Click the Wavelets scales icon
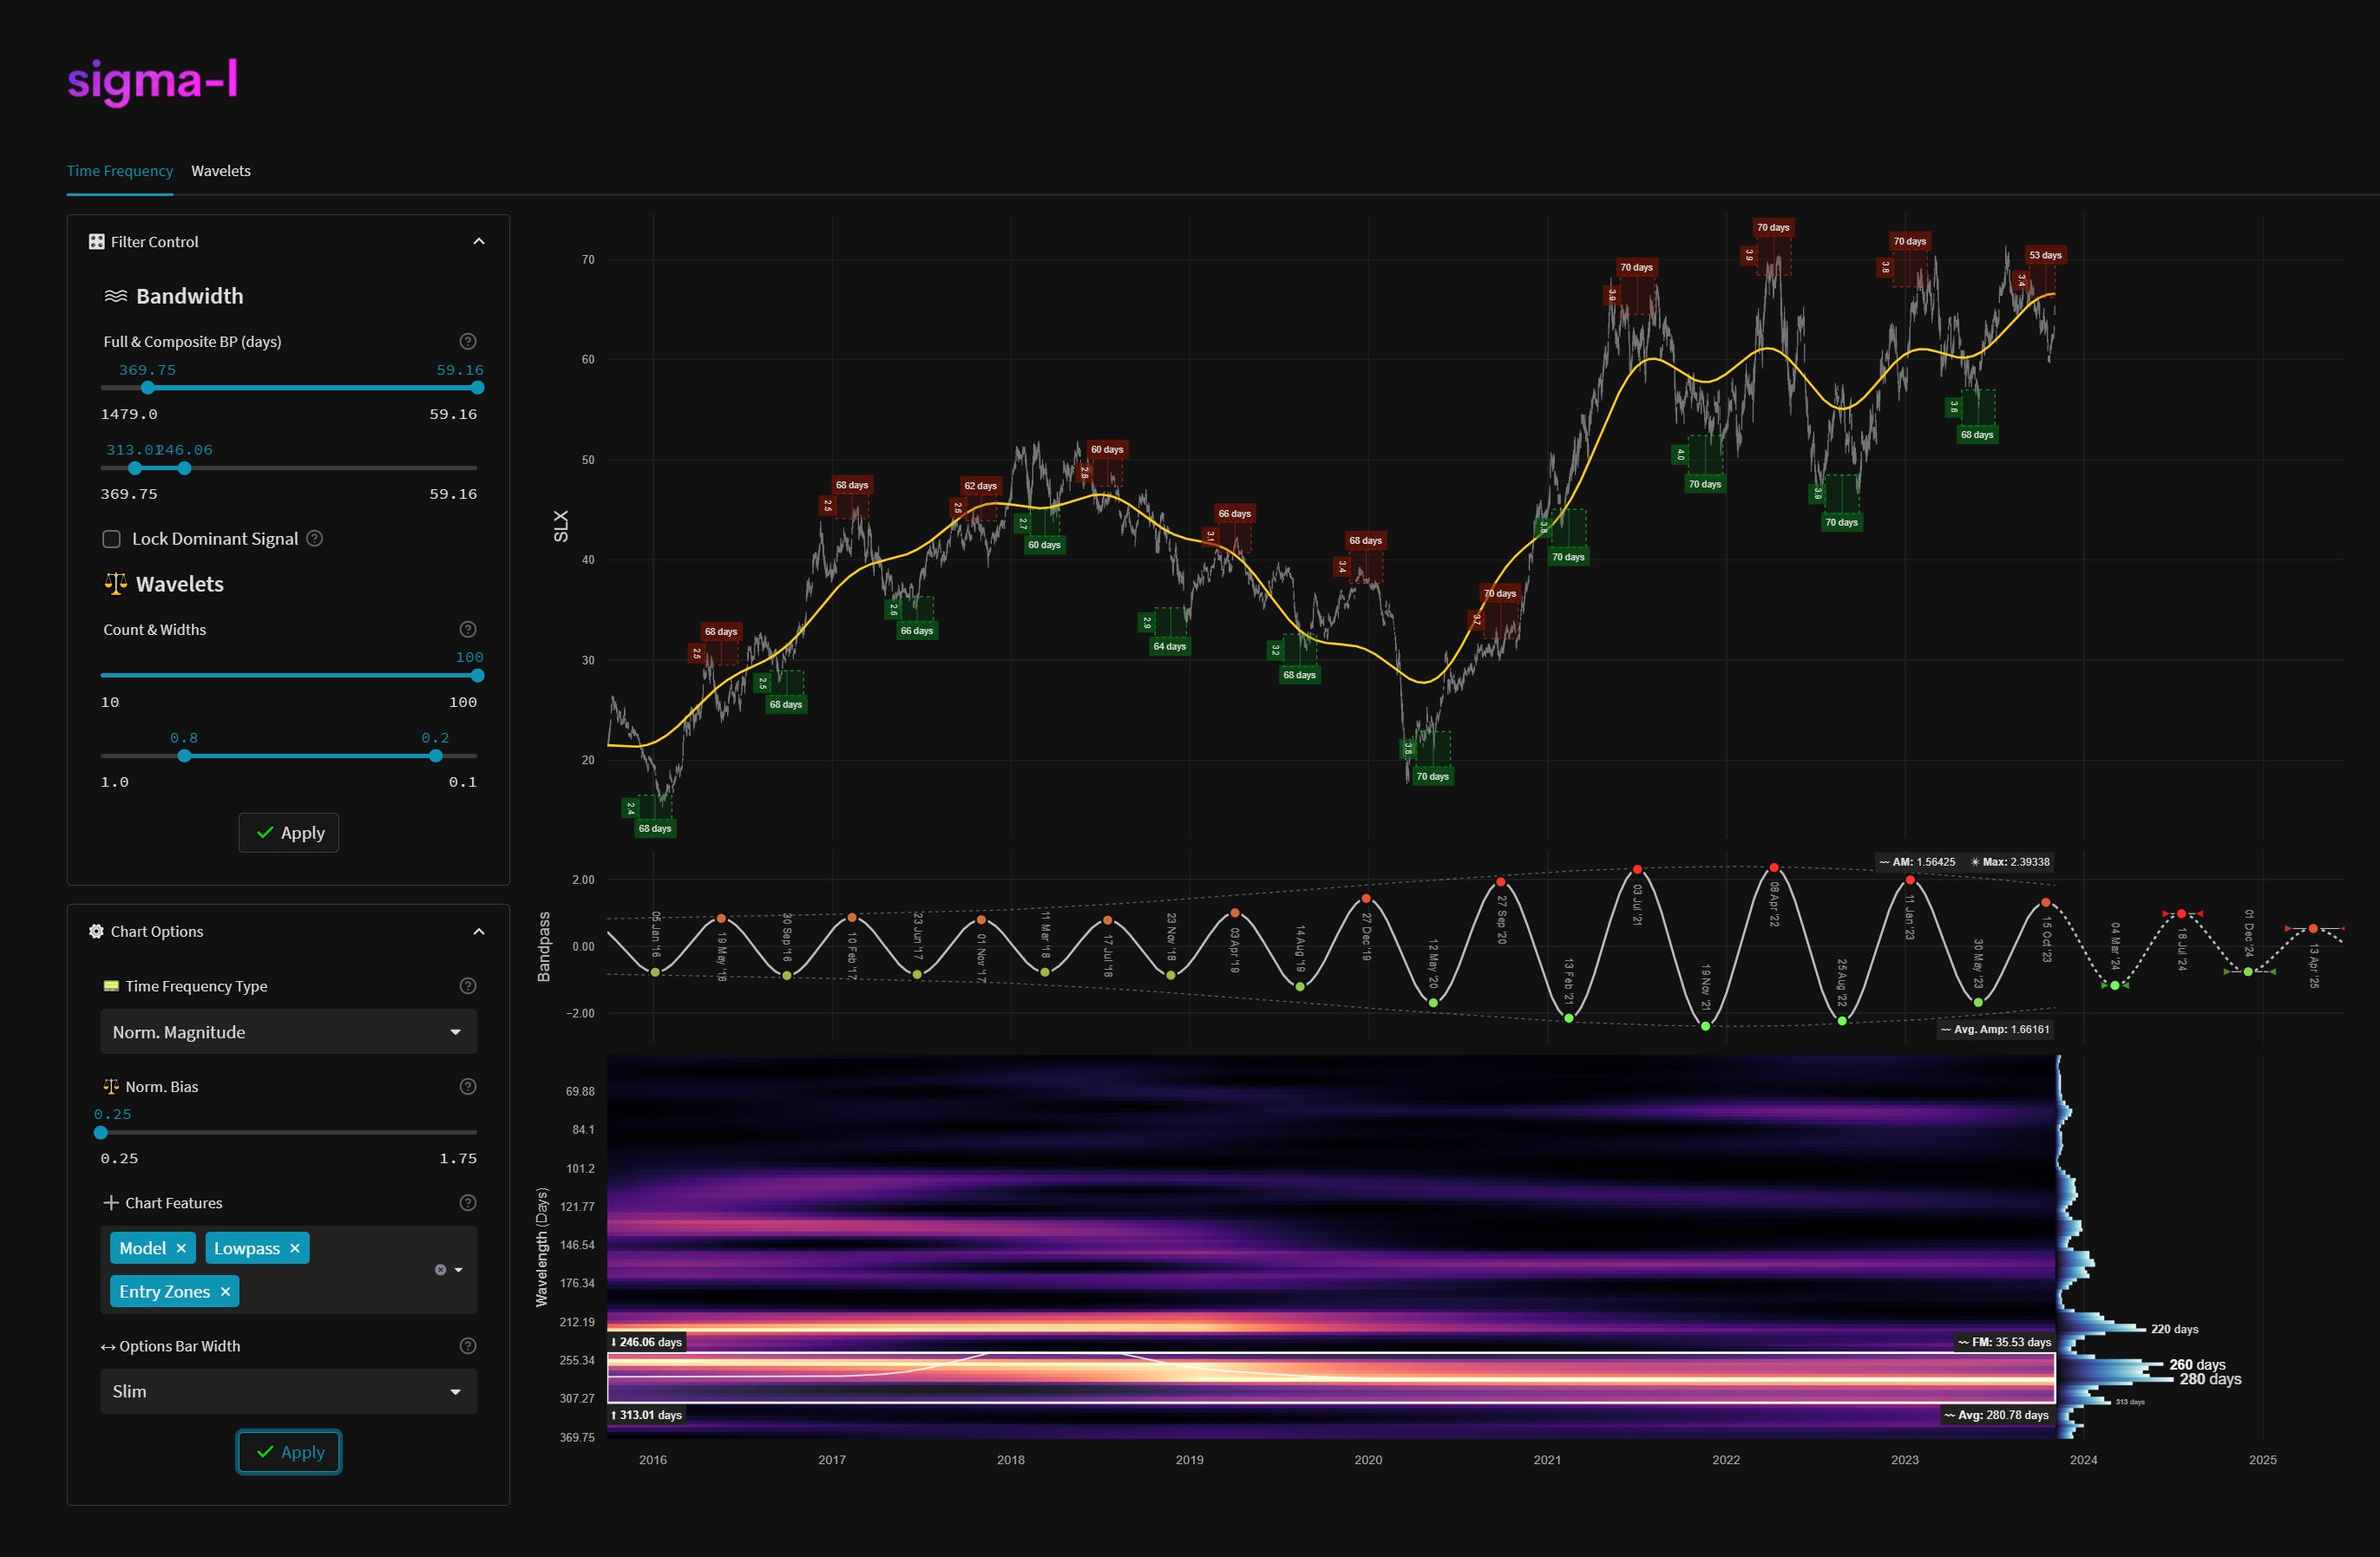 [116, 584]
